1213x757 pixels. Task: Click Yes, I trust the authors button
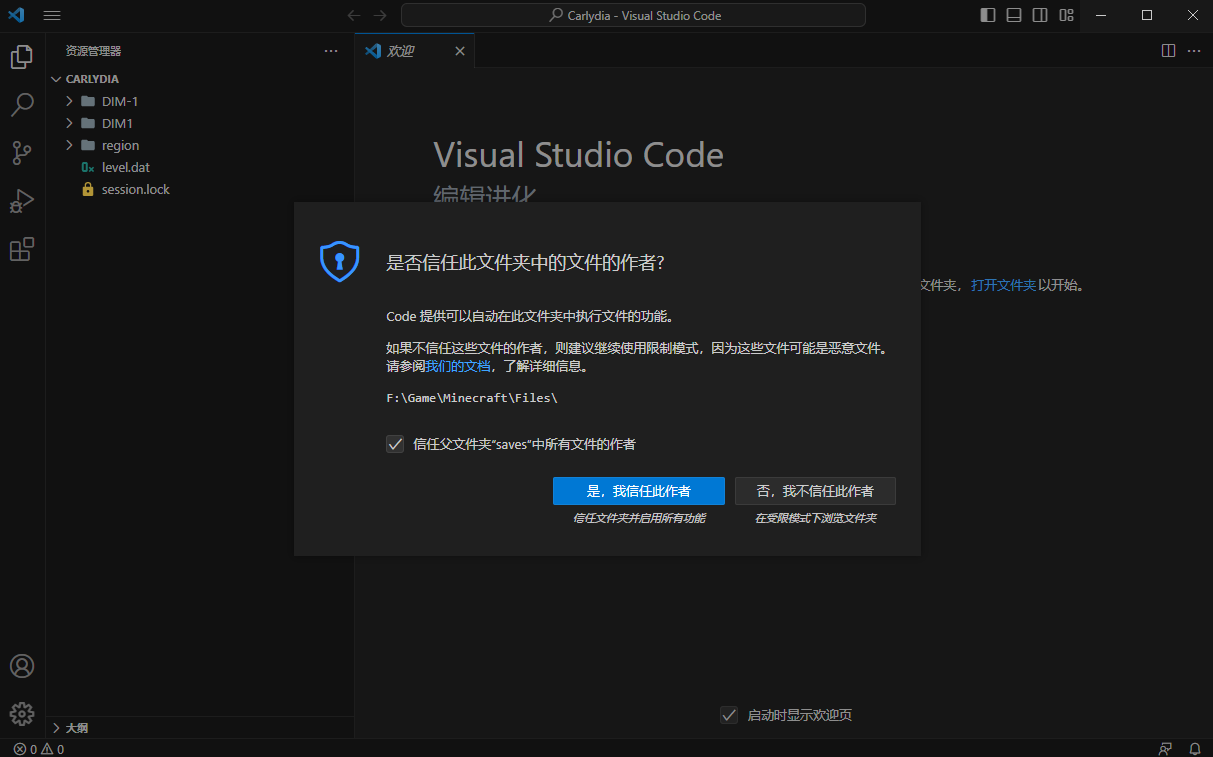pyautogui.click(x=638, y=491)
